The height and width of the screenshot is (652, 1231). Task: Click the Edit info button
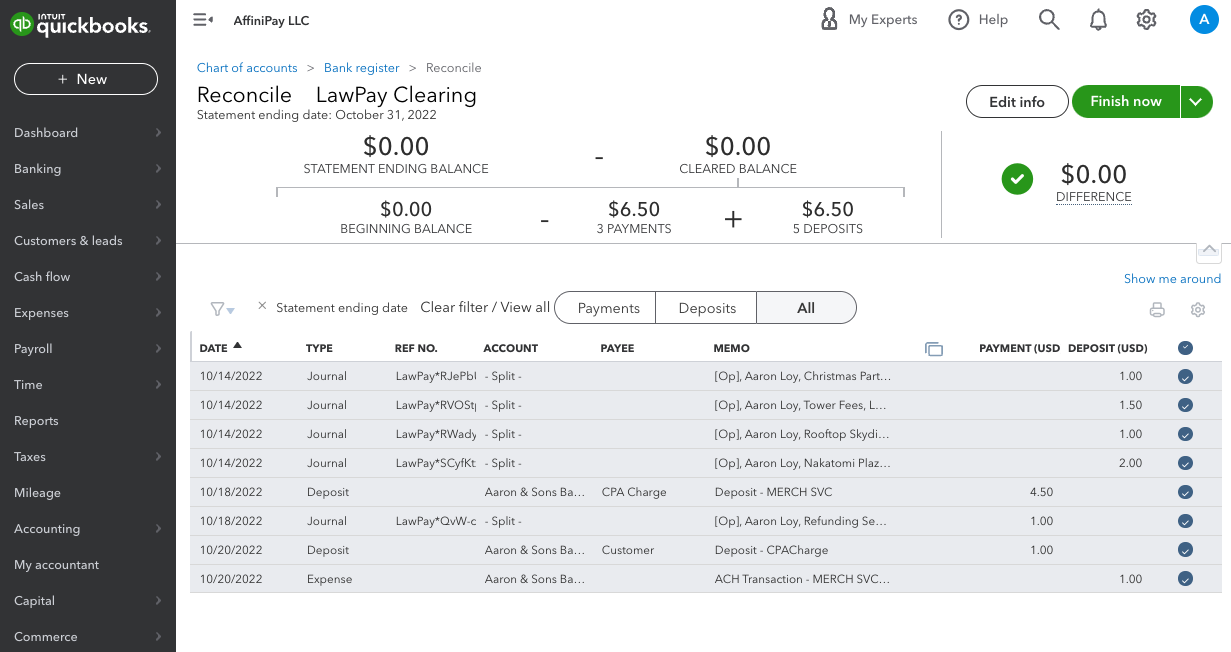[1016, 101]
